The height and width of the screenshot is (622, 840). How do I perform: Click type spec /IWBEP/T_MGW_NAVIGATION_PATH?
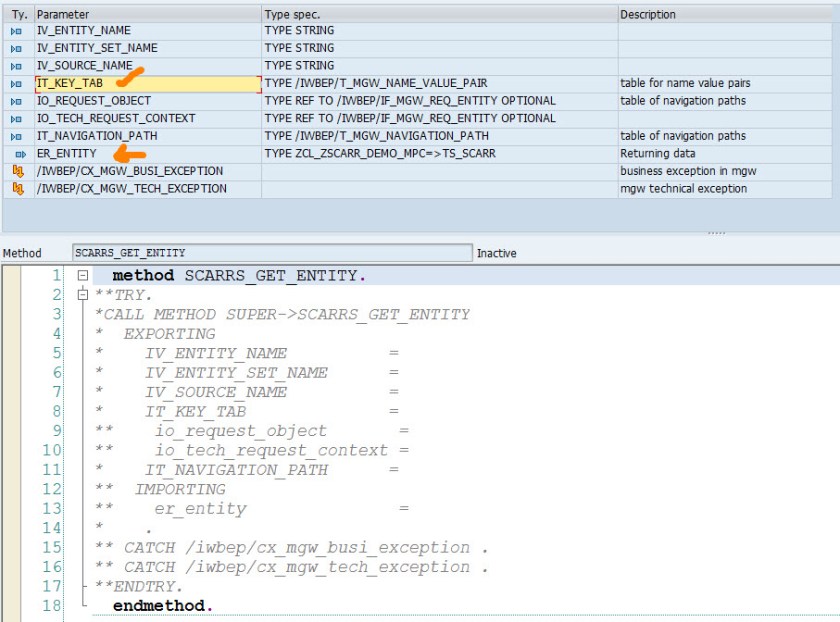pos(377,136)
